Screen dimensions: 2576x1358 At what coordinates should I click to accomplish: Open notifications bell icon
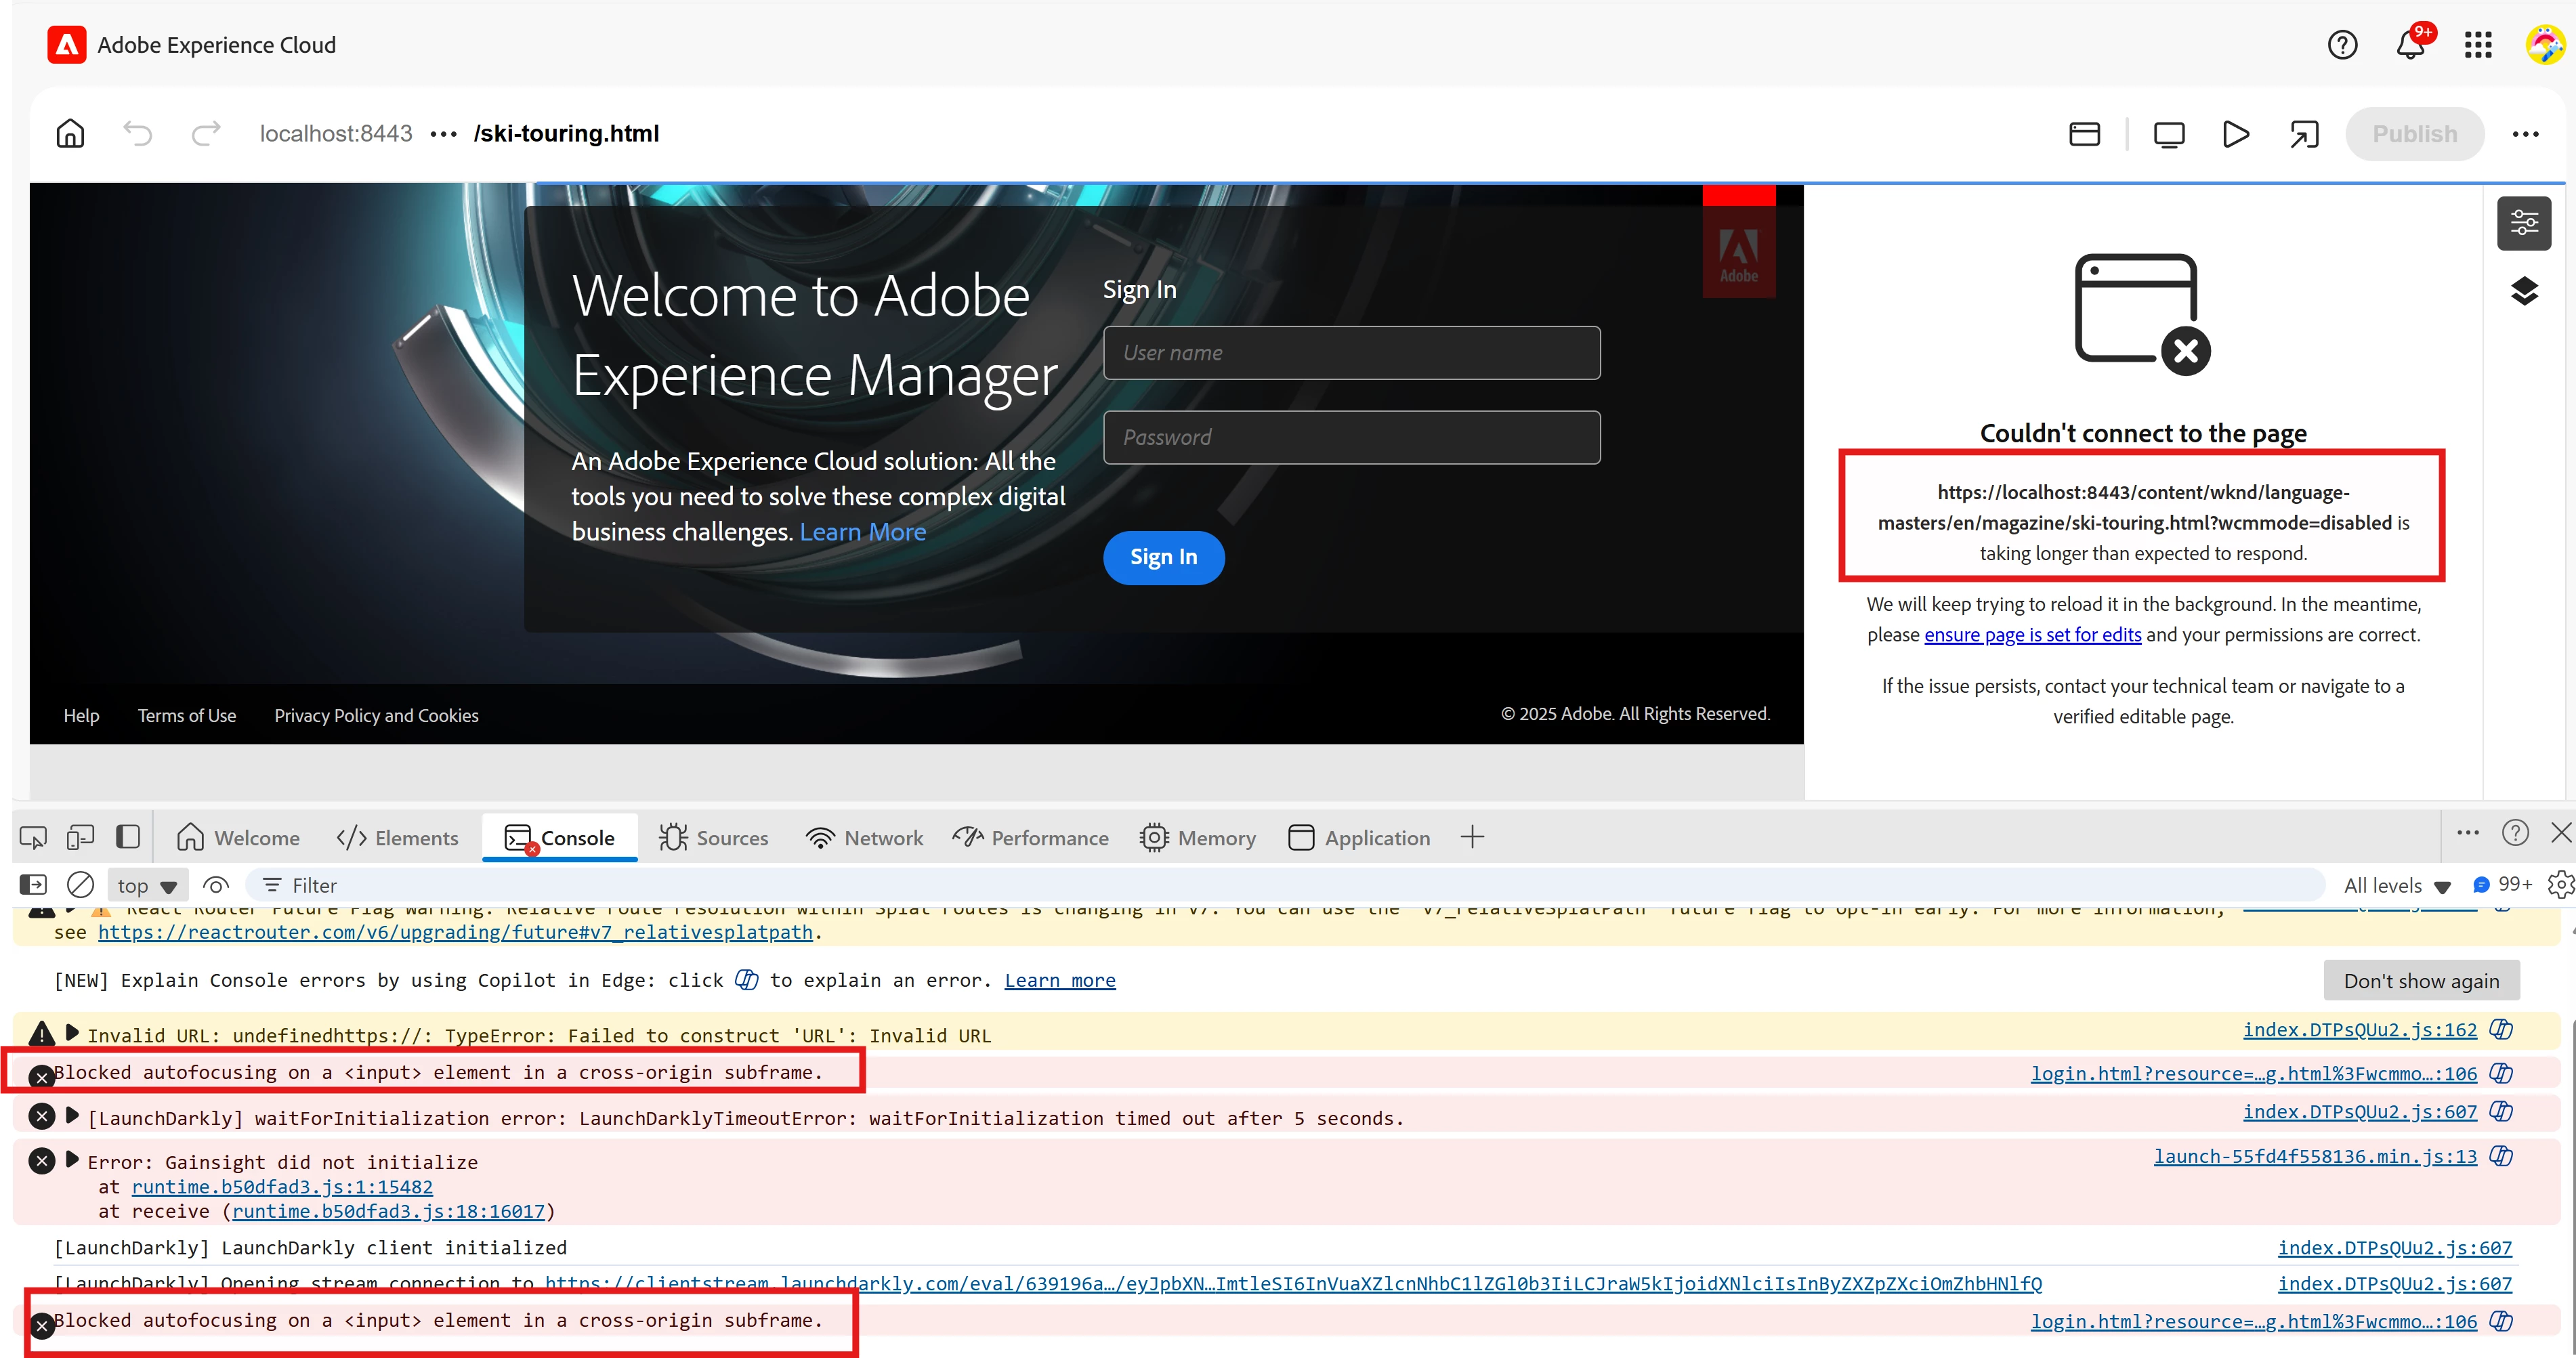2411,45
